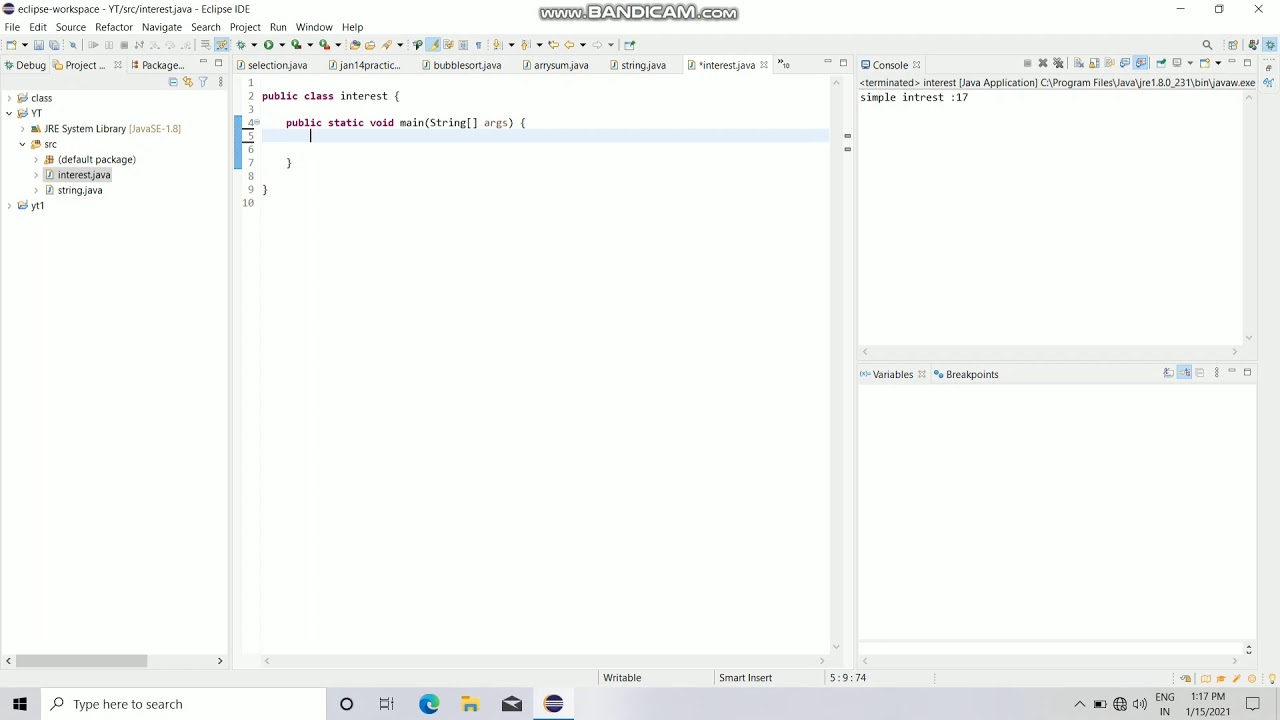The height and width of the screenshot is (720, 1280).
Task: Click the Debug bug icon in toolbar
Action: (241, 45)
